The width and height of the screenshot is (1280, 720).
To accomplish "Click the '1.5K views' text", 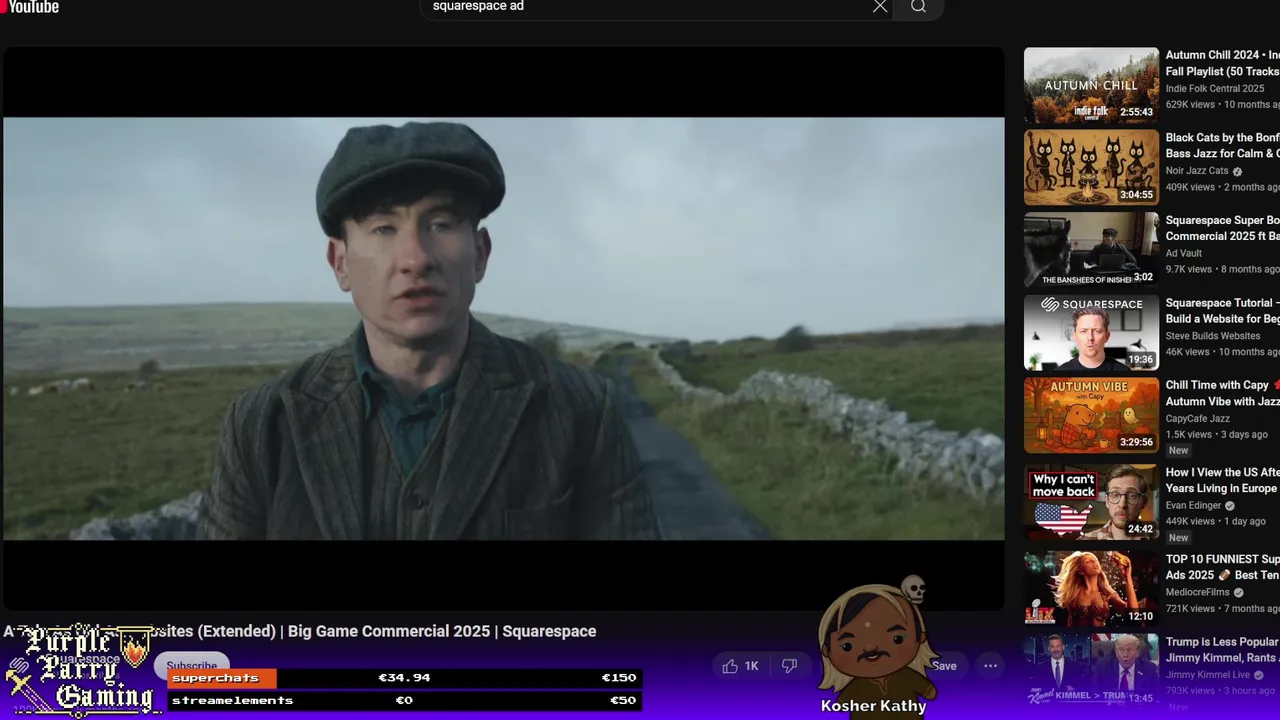I will (1188, 435).
